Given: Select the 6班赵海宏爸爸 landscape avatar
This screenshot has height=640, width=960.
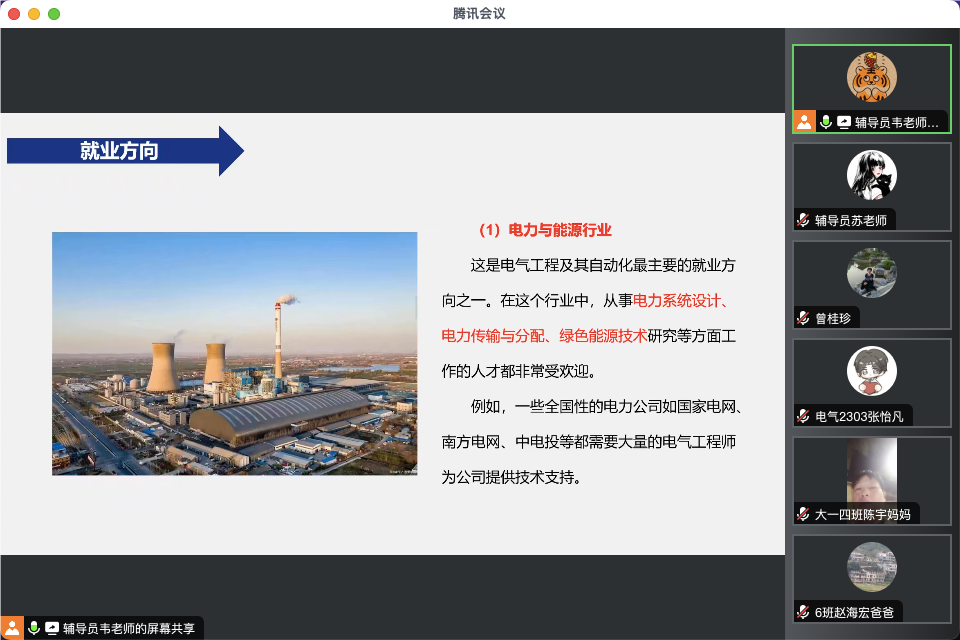Looking at the screenshot, I should (871, 567).
